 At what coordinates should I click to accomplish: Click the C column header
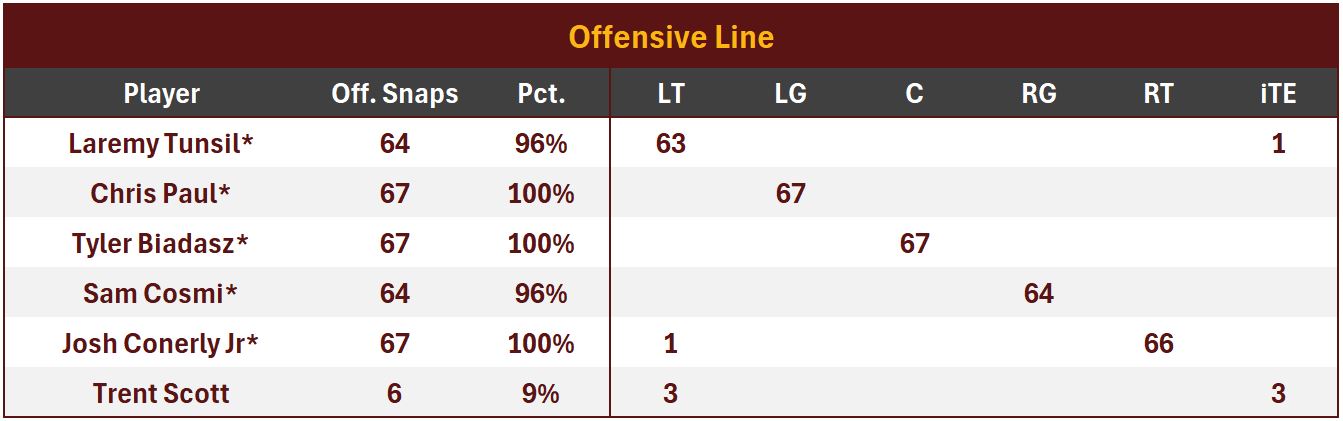tap(914, 94)
